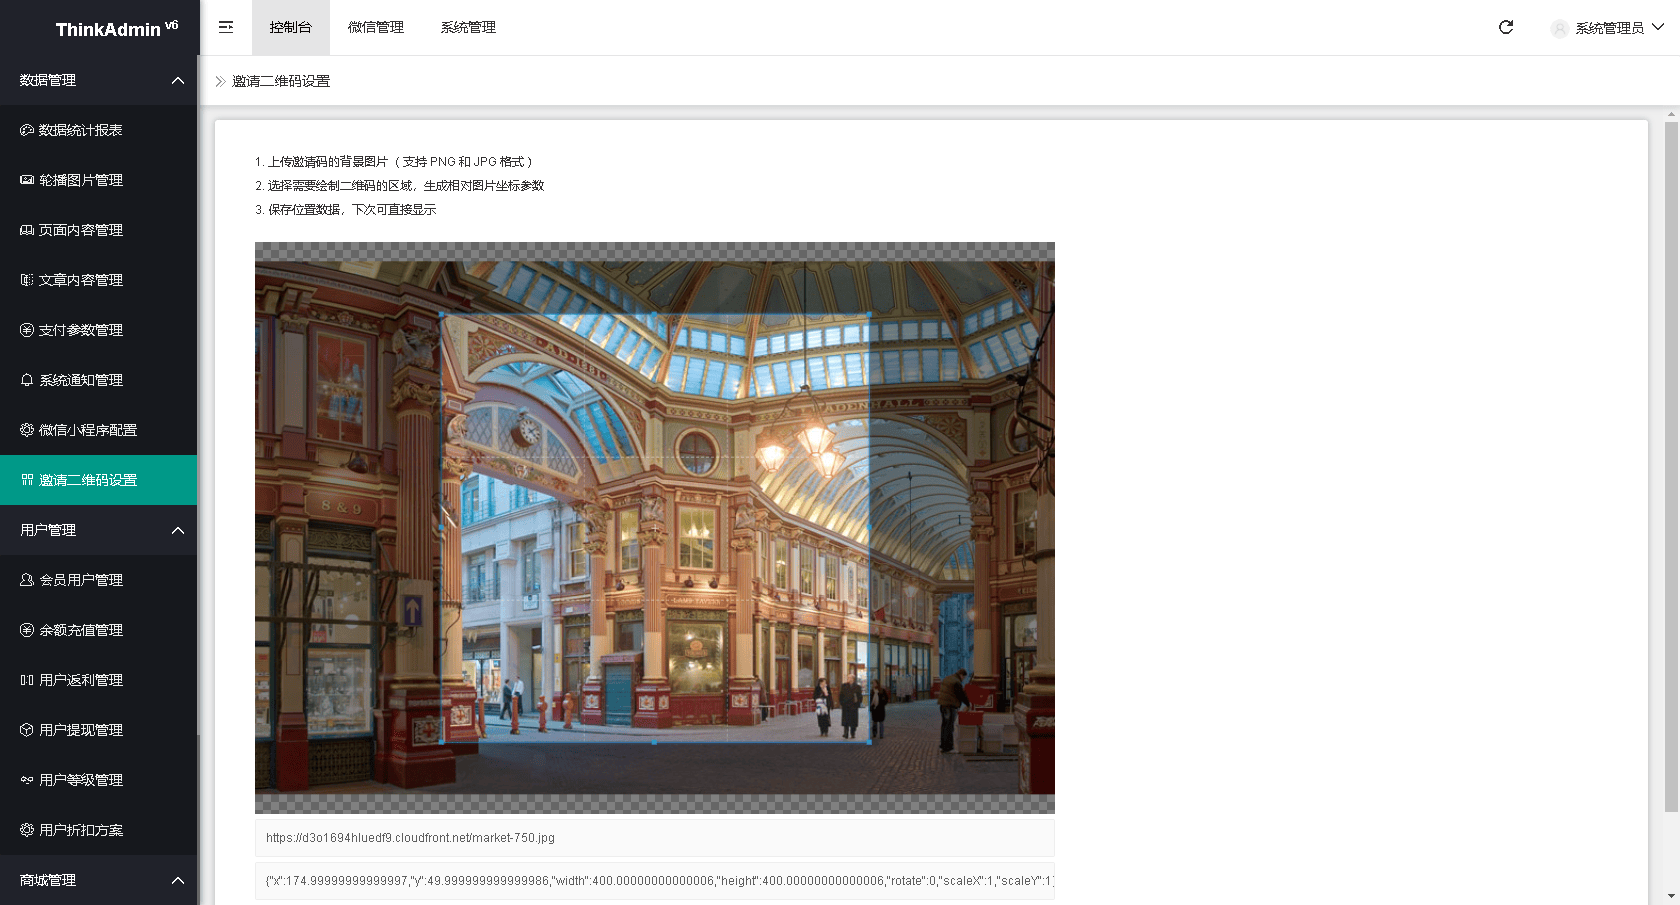Select 用户折扣方案 in the sidebar
Screen dimensions: 1680x905
80,830
